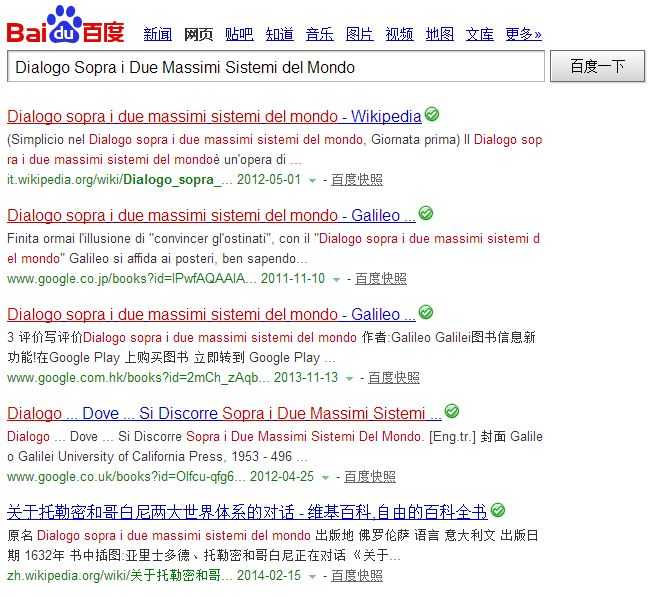The width and height of the screenshot is (653, 597).
Task: Click the 百度一下 search button
Action: point(597,66)
